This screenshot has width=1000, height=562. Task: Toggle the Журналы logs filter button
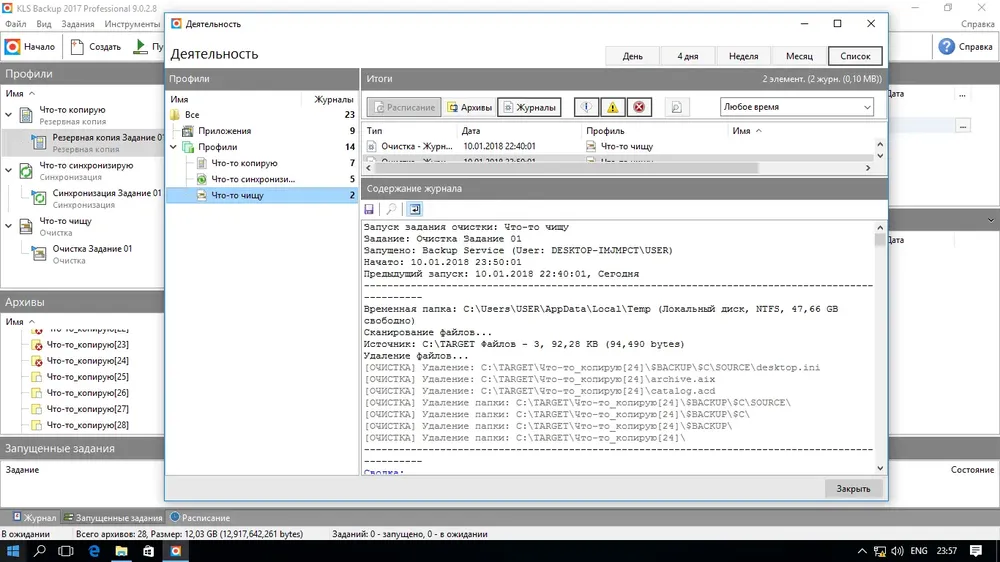click(x=529, y=107)
